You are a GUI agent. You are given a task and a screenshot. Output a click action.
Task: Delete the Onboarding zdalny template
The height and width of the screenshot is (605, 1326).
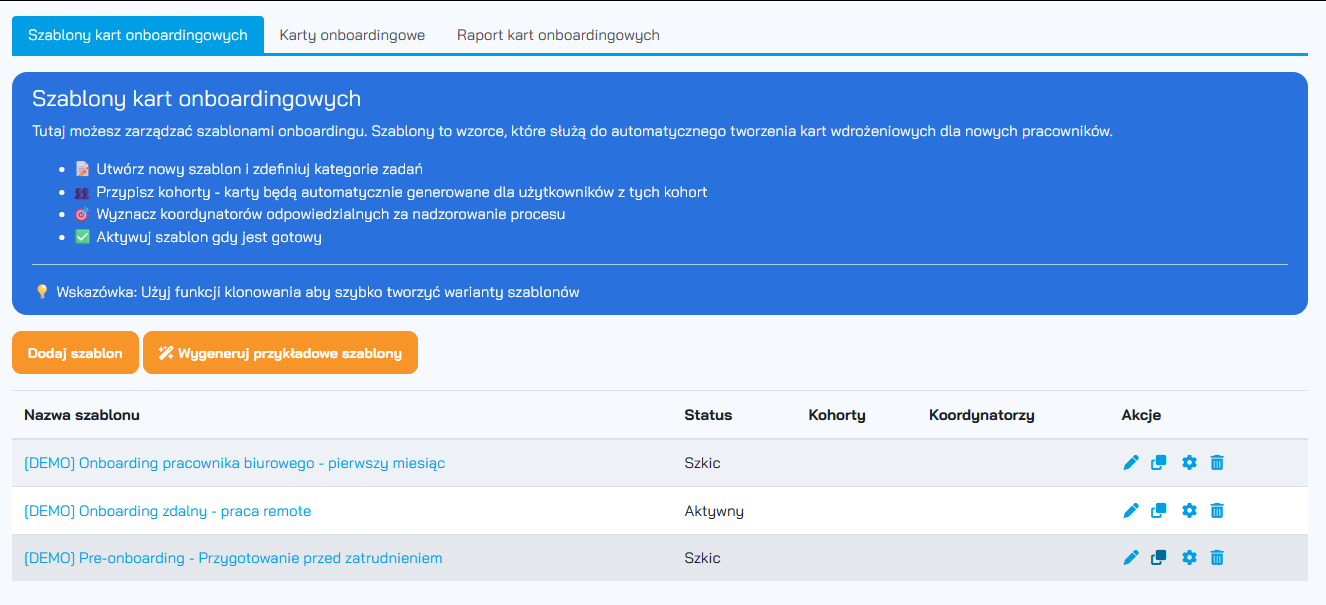click(x=1217, y=511)
